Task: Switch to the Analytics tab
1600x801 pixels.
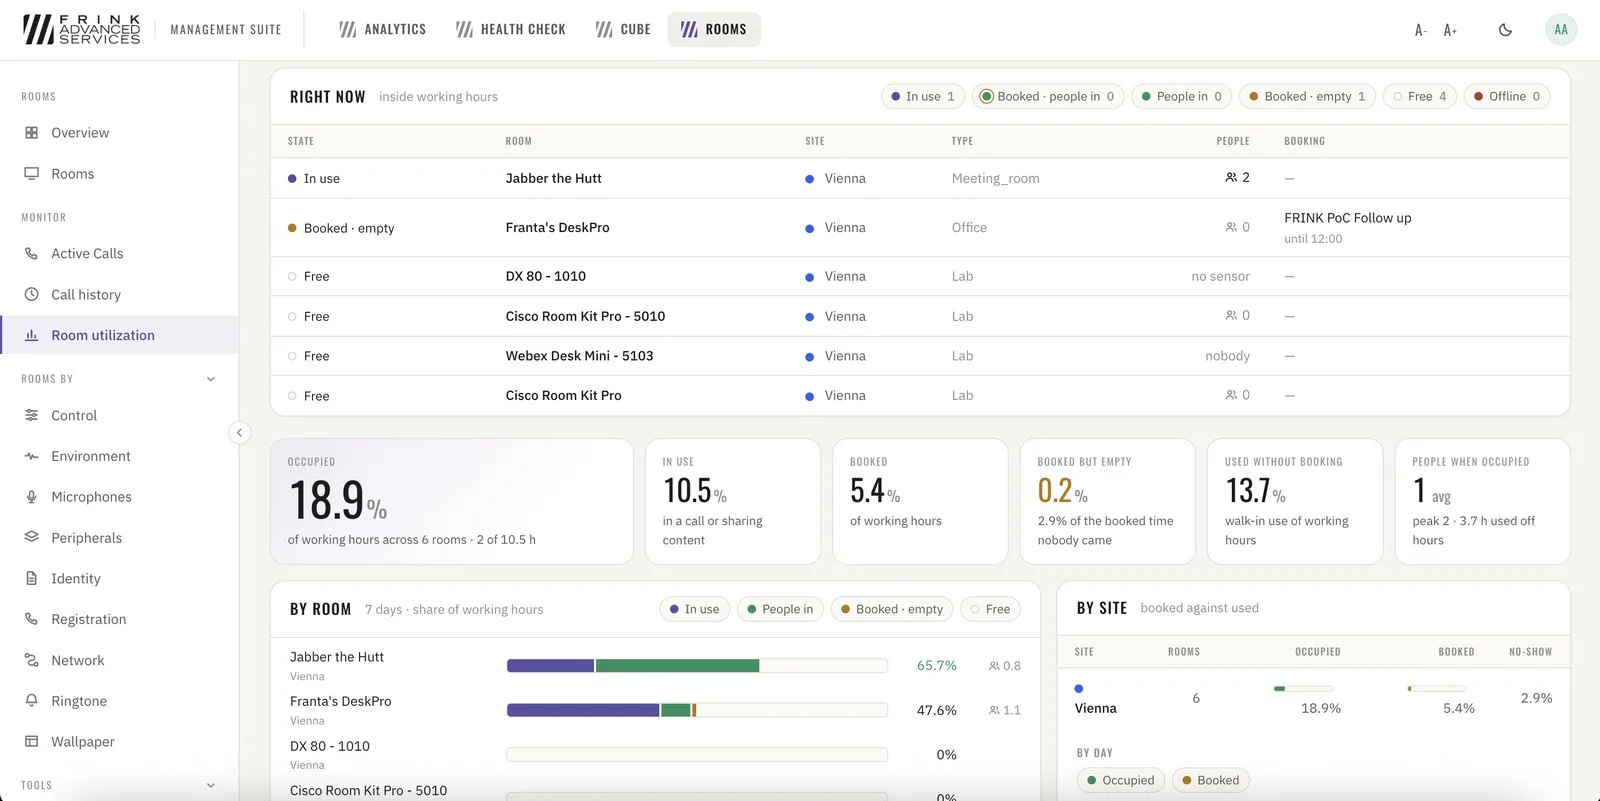Action: coord(383,30)
